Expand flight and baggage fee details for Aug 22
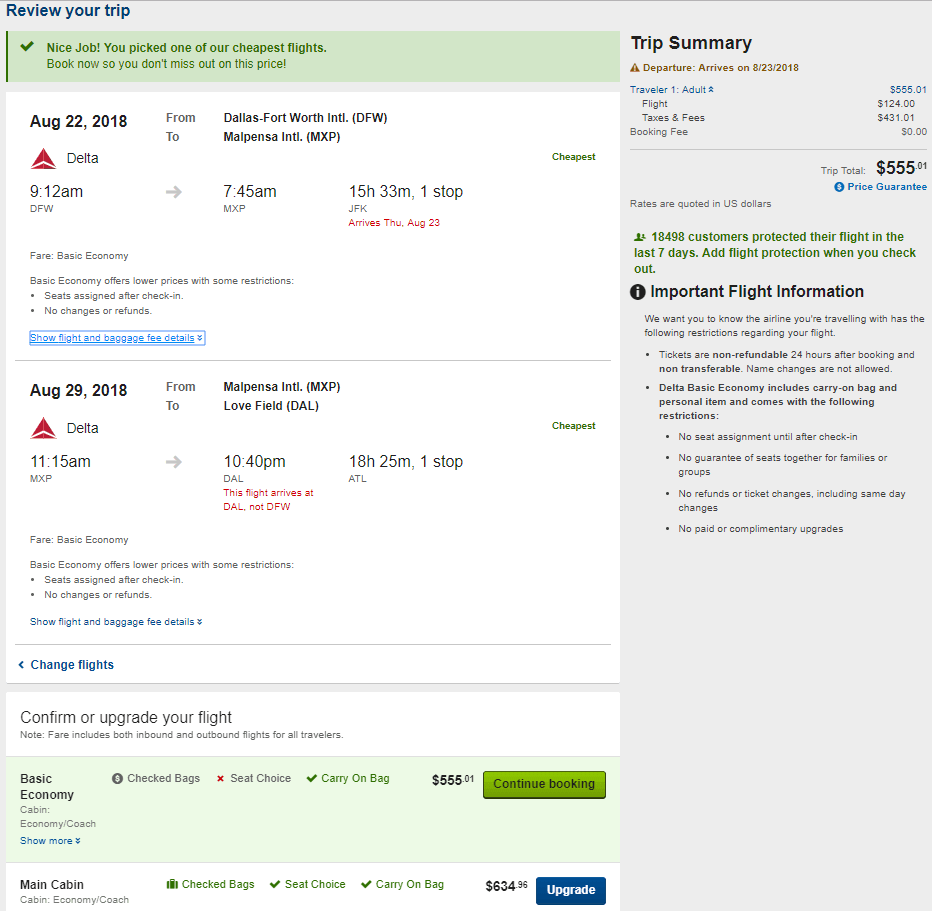This screenshot has width=932, height=911. pyautogui.click(x=117, y=338)
